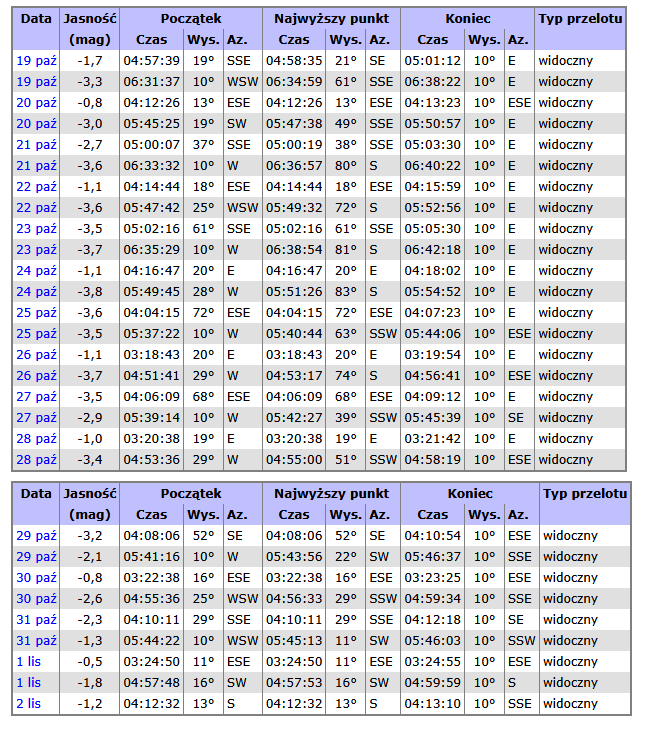Follow the 21 paź link for the 05:00:07 pass
This screenshot has height=748, width=663.
coord(36,145)
